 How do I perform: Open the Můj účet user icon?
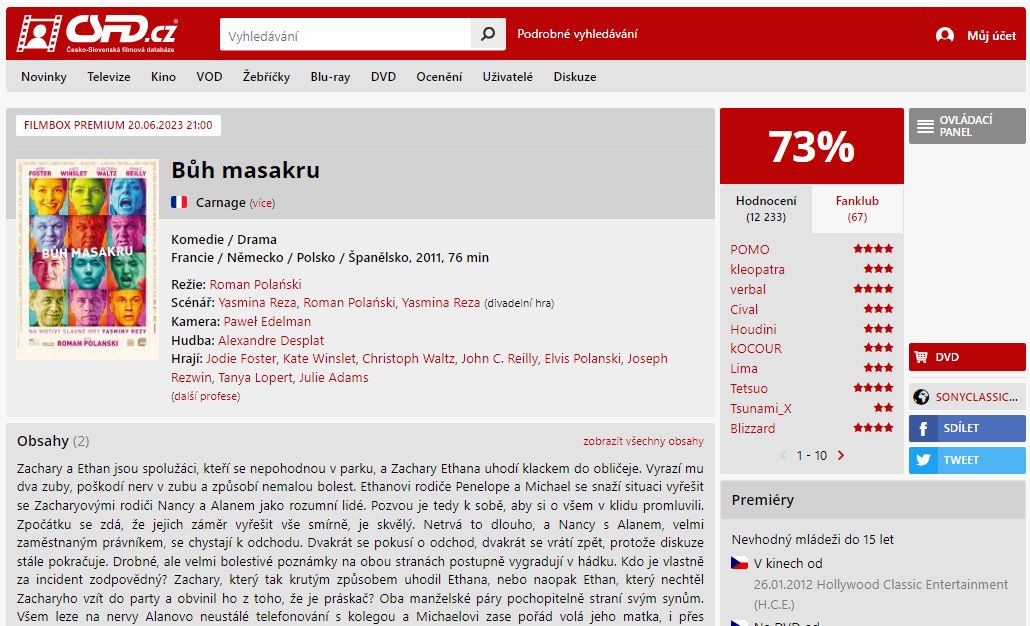click(945, 35)
